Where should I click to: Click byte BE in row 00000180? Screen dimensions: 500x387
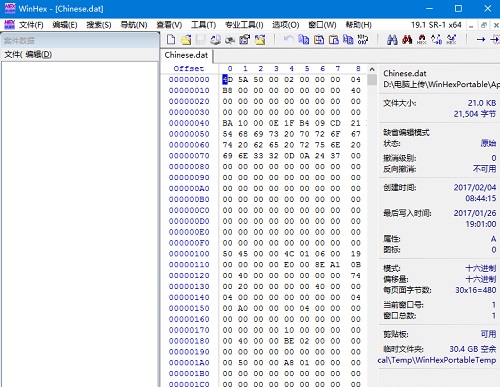(289, 341)
